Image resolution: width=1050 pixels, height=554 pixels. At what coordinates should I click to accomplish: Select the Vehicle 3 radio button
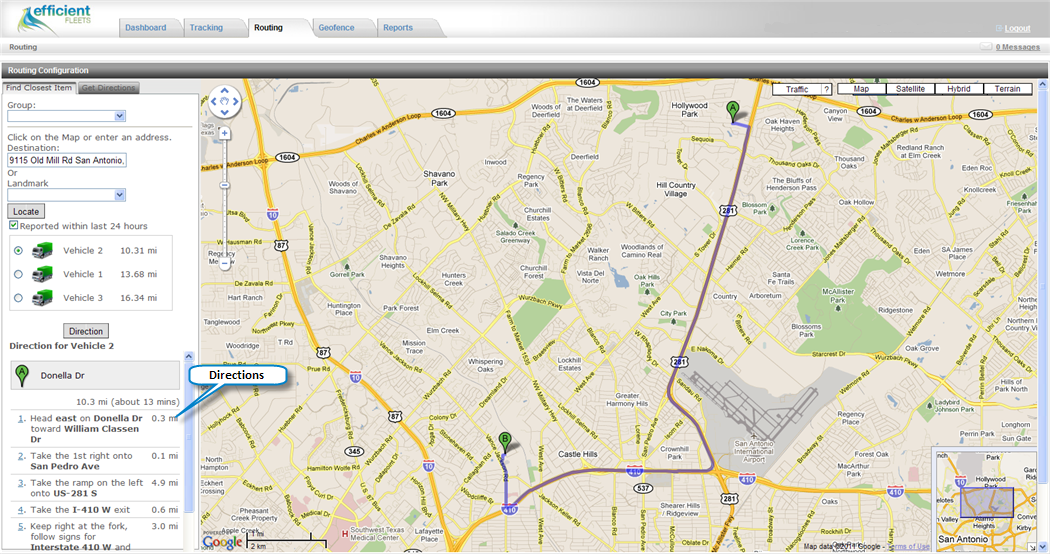click(18, 298)
